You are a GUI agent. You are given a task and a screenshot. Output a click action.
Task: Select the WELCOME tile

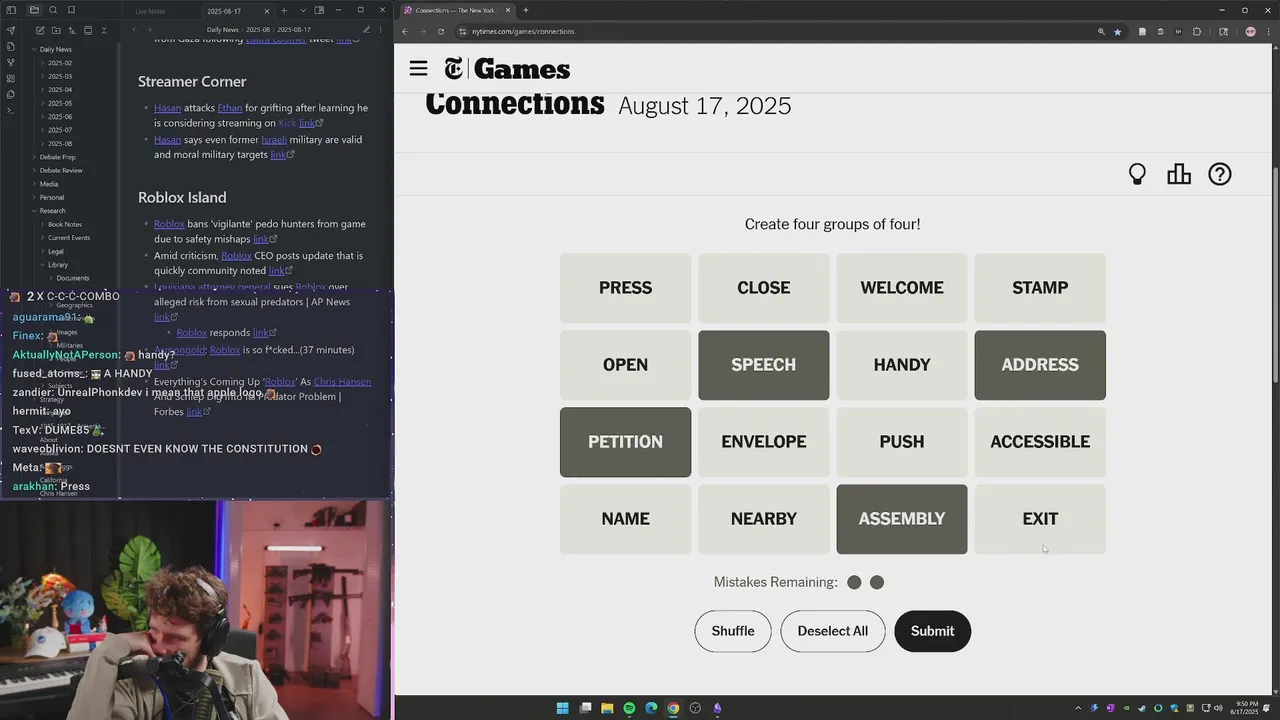(902, 288)
